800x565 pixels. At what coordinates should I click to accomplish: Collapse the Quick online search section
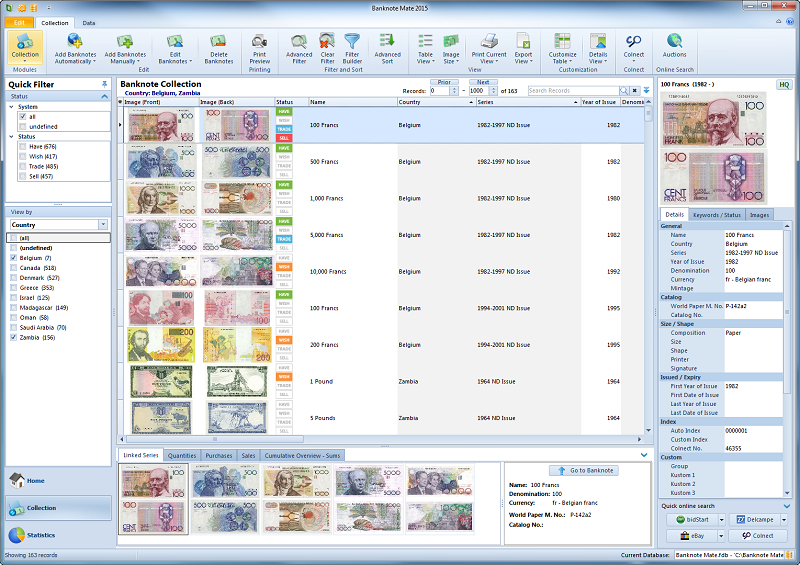[786, 506]
